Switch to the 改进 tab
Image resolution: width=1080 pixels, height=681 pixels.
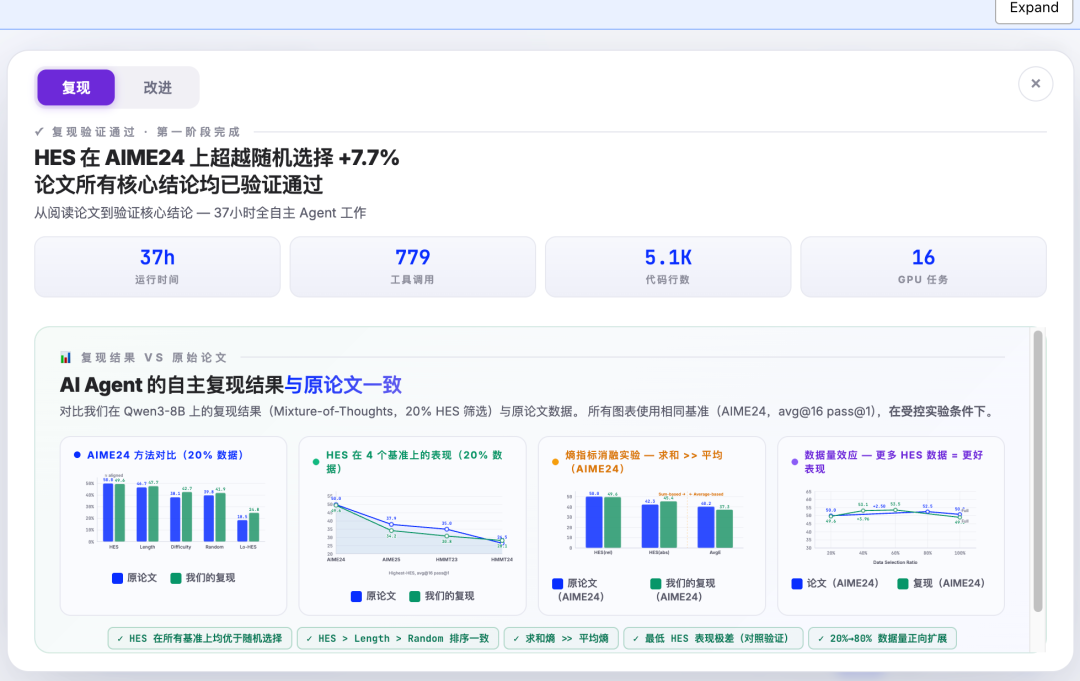tap(157, 87)
